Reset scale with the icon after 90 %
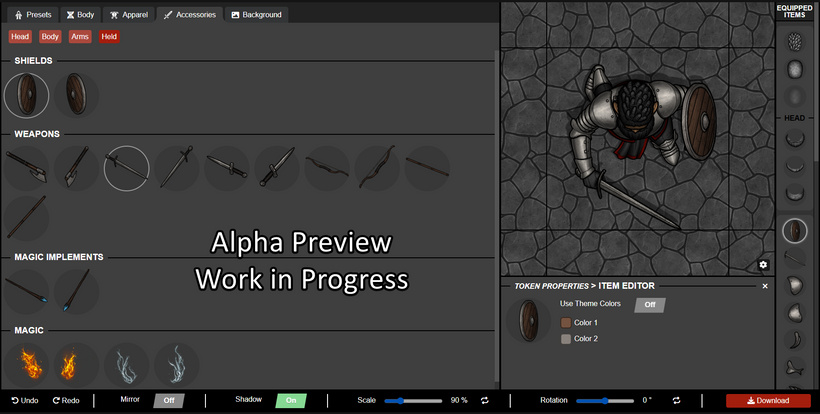 coord(485,400)
